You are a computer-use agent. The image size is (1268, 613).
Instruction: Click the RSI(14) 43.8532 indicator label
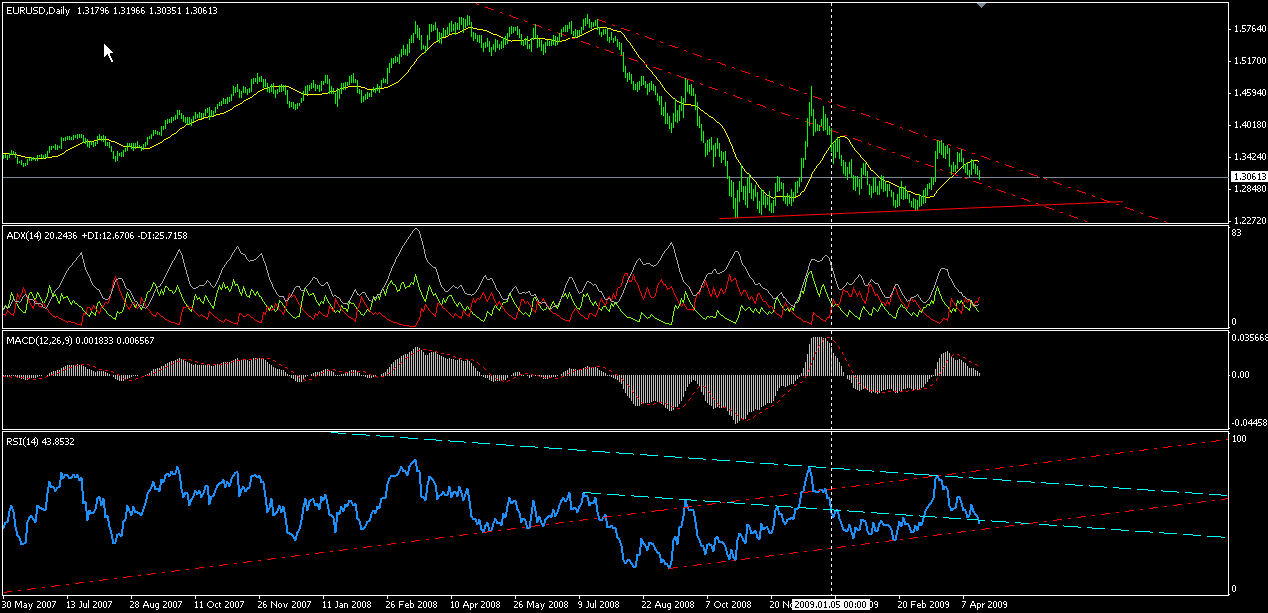point(40,441)
